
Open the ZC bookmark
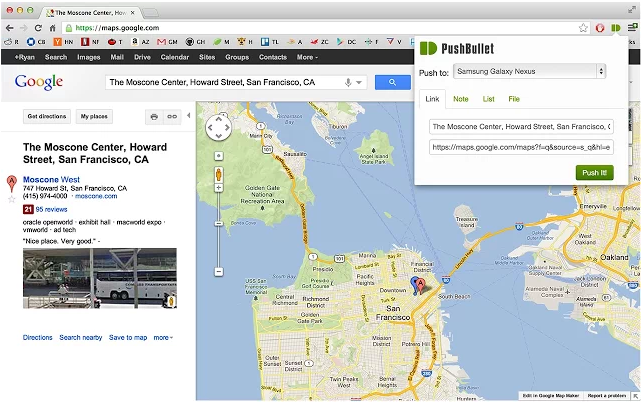(319, 42)
